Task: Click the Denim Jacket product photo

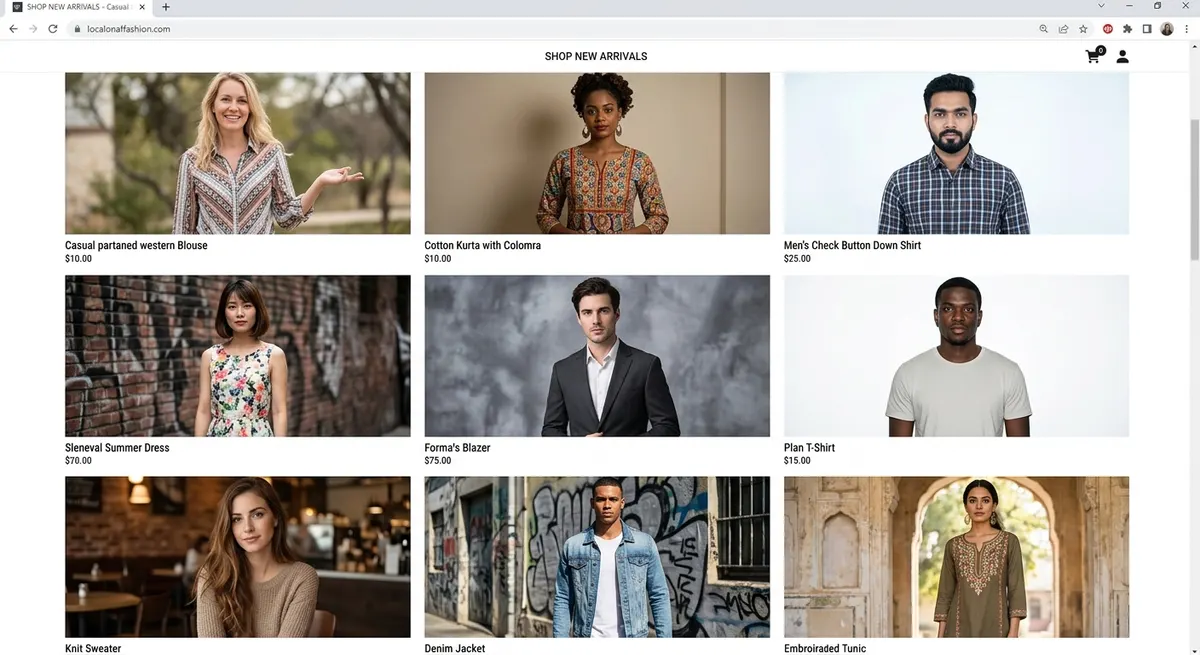Action: pyautogui.click(x=596, y=557)
